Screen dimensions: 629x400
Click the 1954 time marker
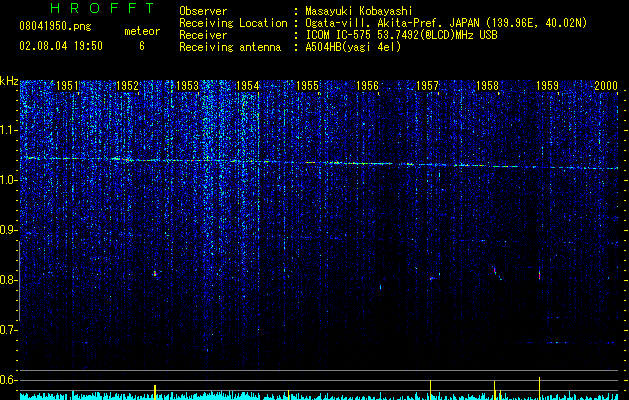click(248, 86)
